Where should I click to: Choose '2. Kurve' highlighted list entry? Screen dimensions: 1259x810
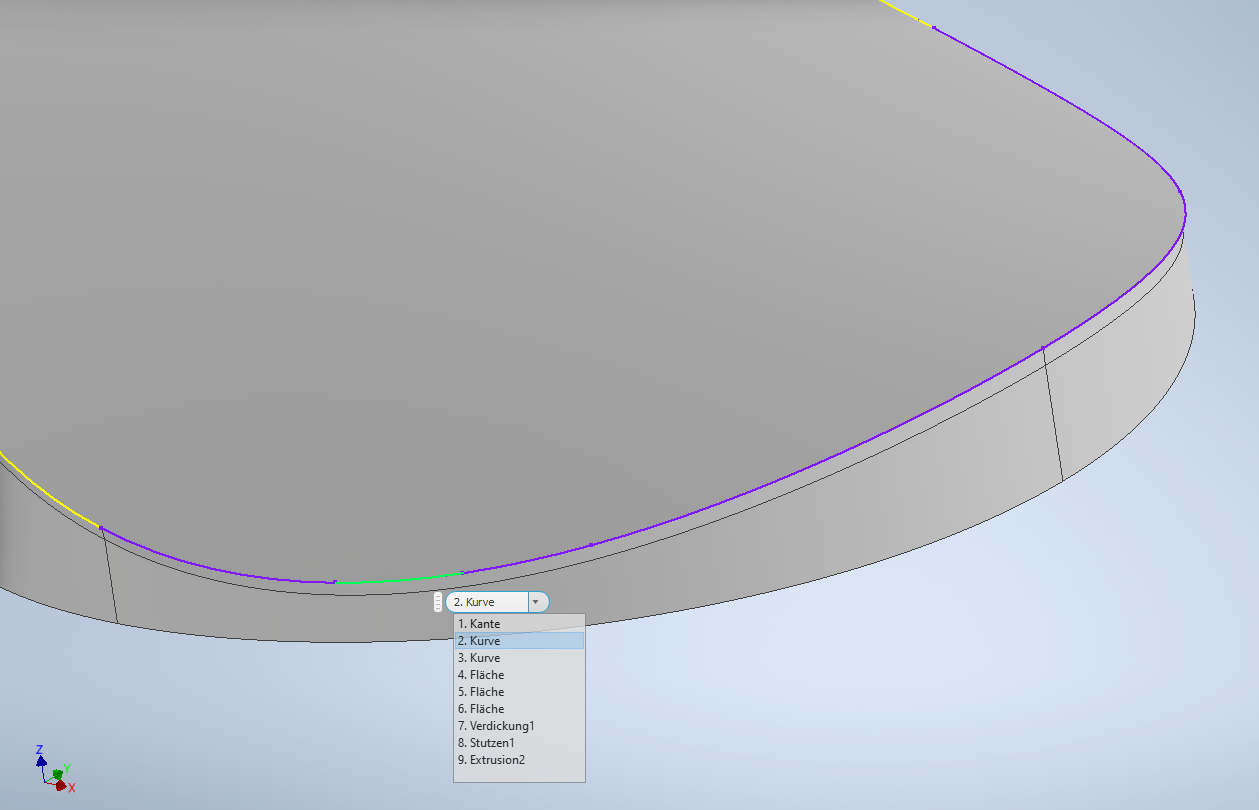518,641
